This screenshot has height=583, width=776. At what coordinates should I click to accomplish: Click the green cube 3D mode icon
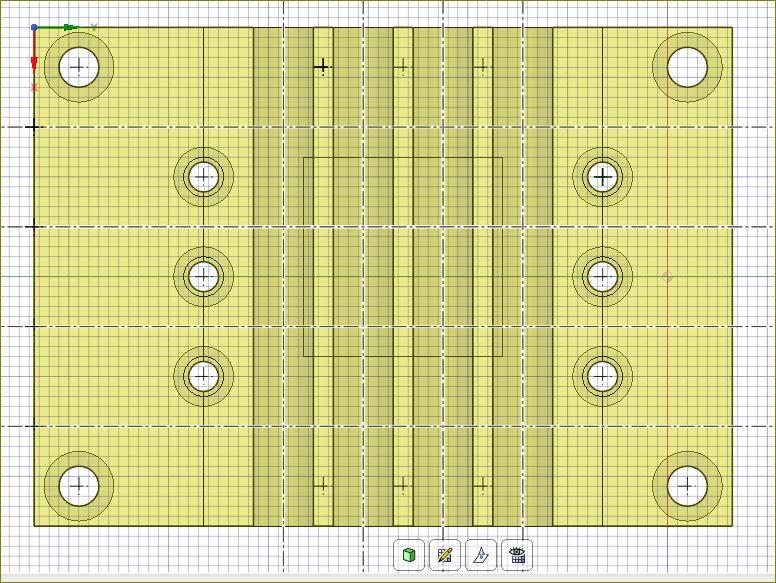(x=409, y=555)
